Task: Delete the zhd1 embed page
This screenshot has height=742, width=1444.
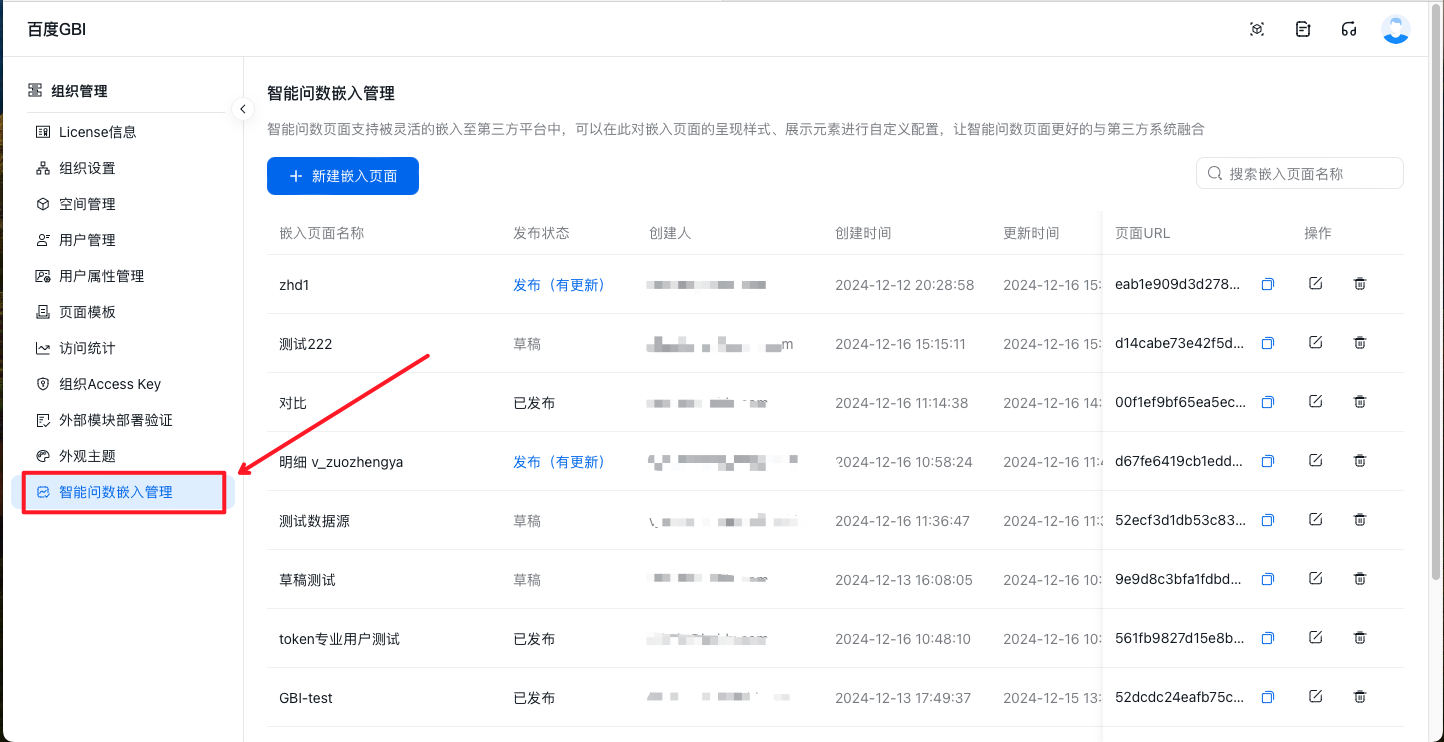Action: tap(1360, 284)
